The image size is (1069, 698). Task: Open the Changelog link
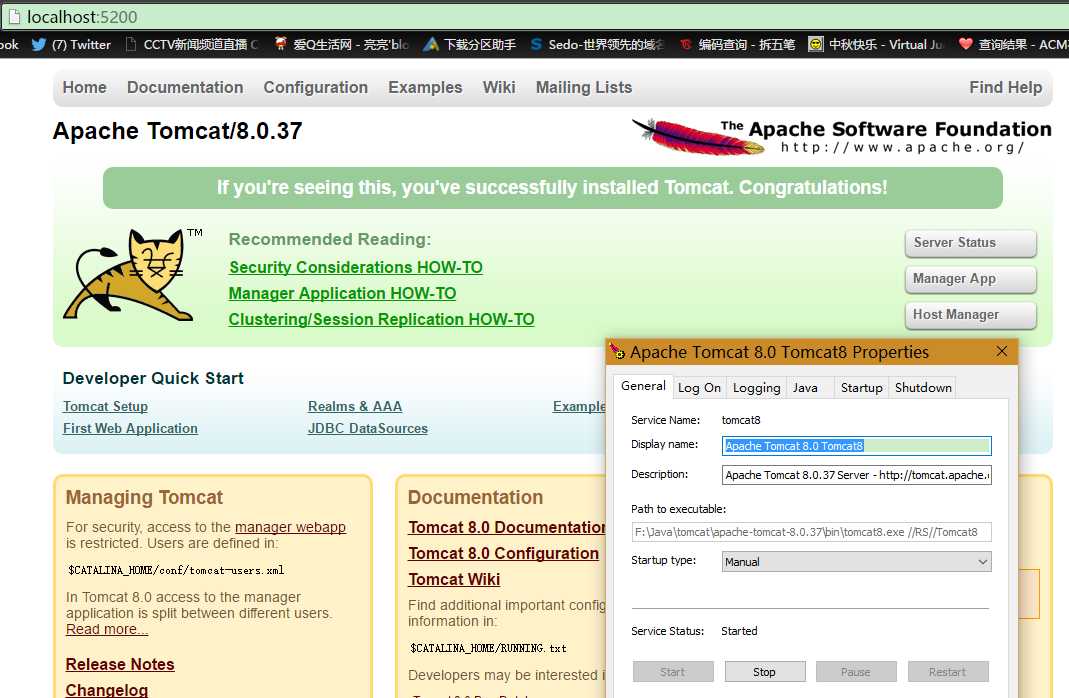pyautogui.click(x=106, y=690)
